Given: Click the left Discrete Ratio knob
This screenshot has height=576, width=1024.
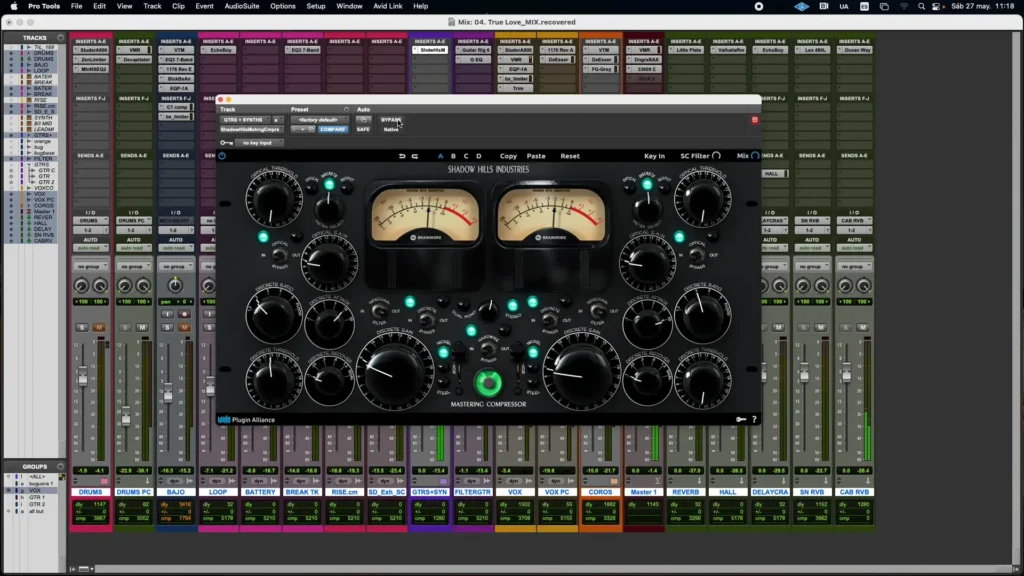Looking at the screenshot, I should [274, 315].
